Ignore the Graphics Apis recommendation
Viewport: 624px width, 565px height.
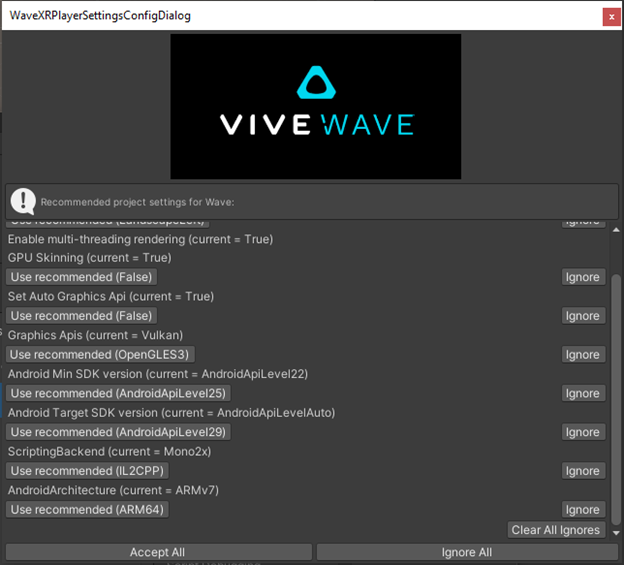point(582,355)
